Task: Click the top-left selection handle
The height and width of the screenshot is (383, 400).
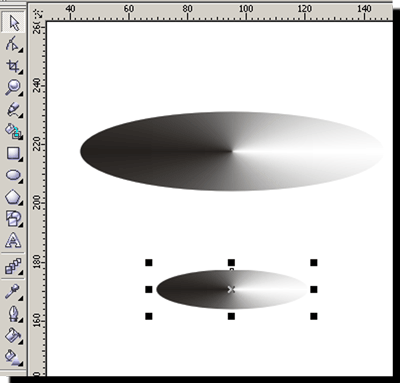Action: pos(149,263)
